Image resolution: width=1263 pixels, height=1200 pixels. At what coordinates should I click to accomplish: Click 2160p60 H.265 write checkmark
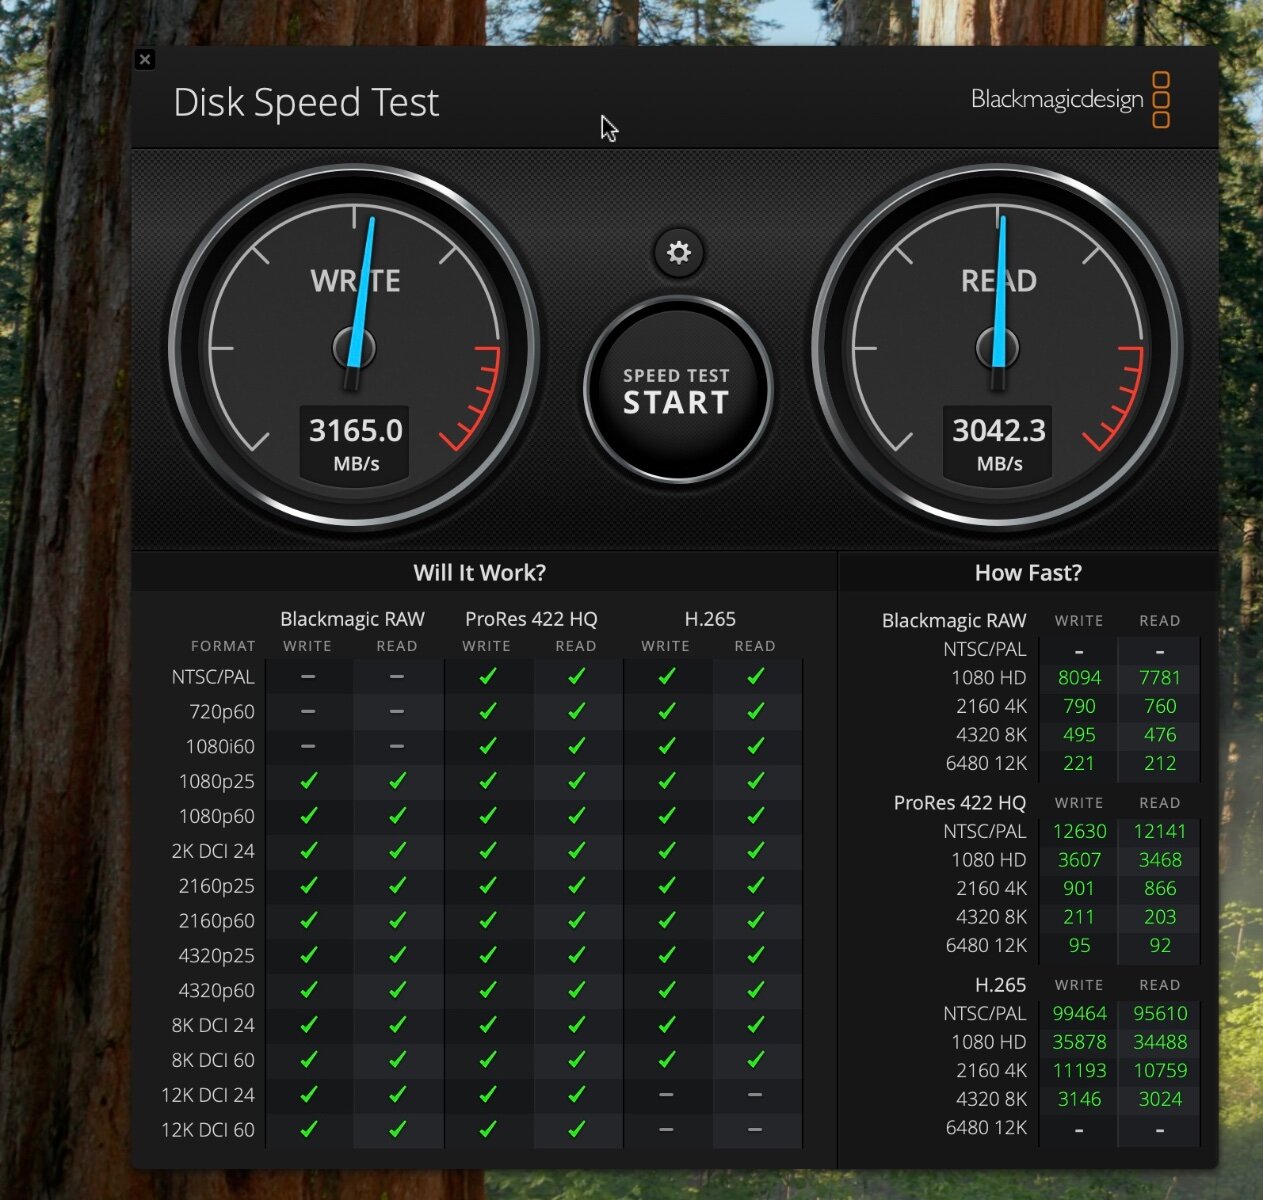(666, 921)
